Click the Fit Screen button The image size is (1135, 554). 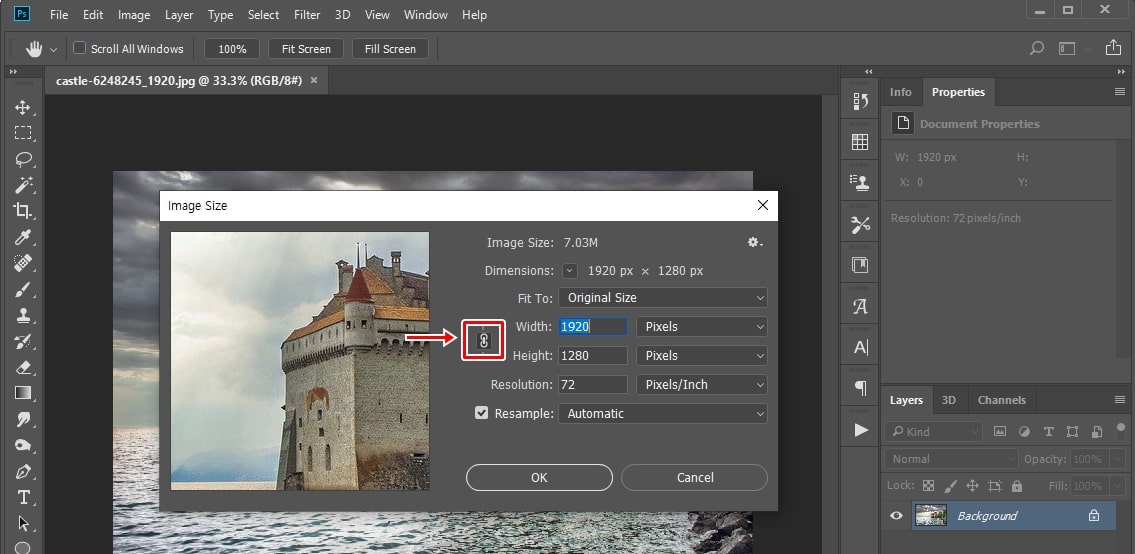coord(306,49)
